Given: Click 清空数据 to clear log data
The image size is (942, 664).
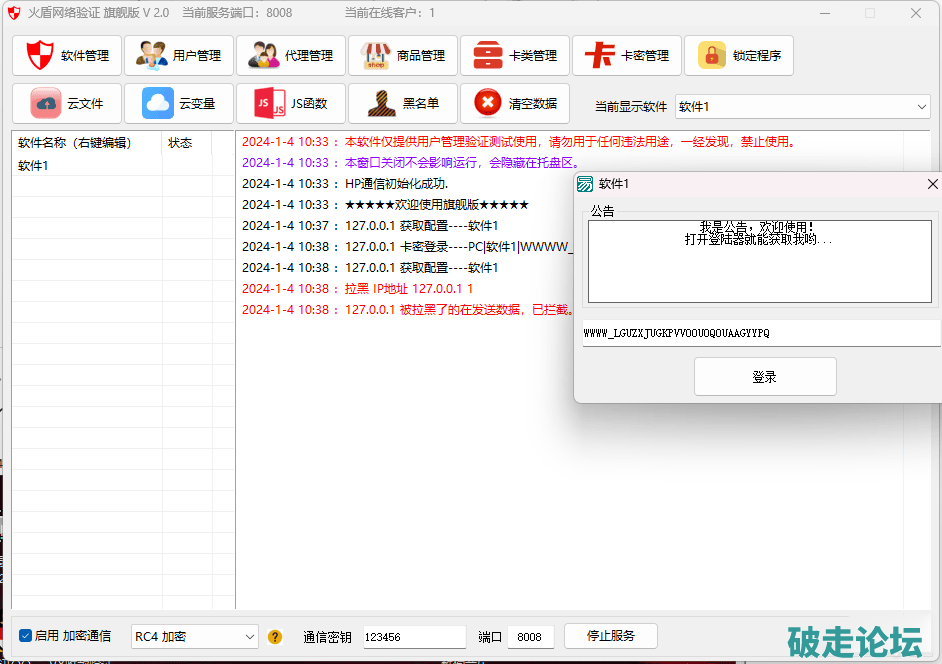Looking at the screenshot, I should tap(515, 103).
